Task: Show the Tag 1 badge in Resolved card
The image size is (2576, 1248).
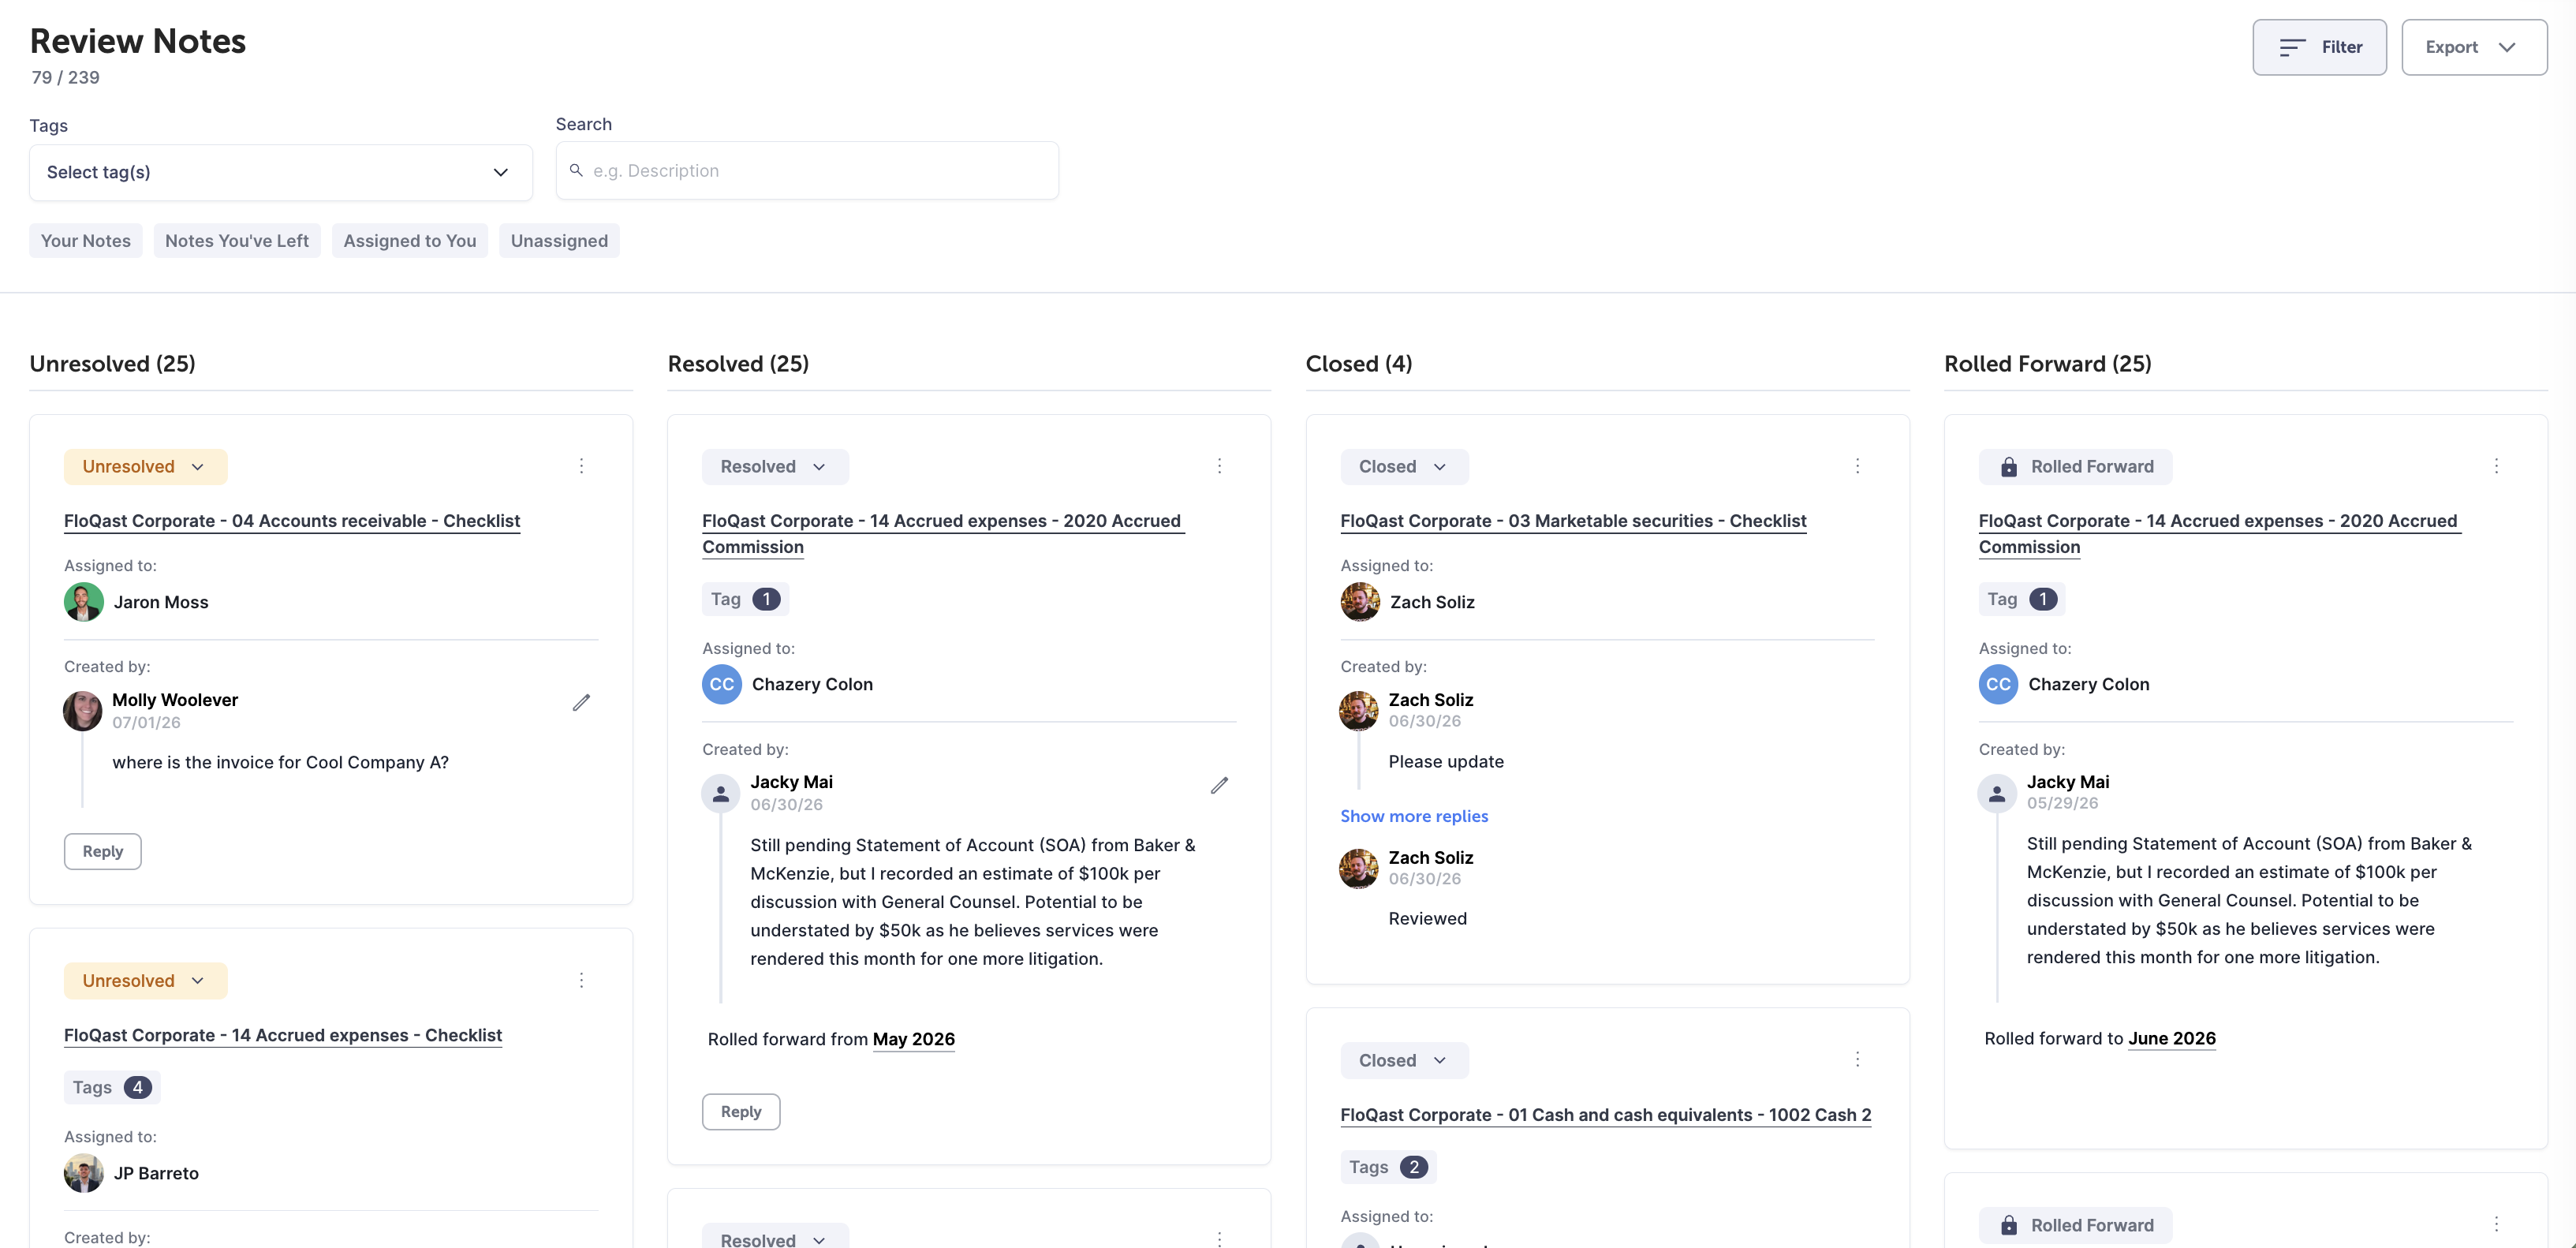Action: pyautogui.click(x=745, y=599)
